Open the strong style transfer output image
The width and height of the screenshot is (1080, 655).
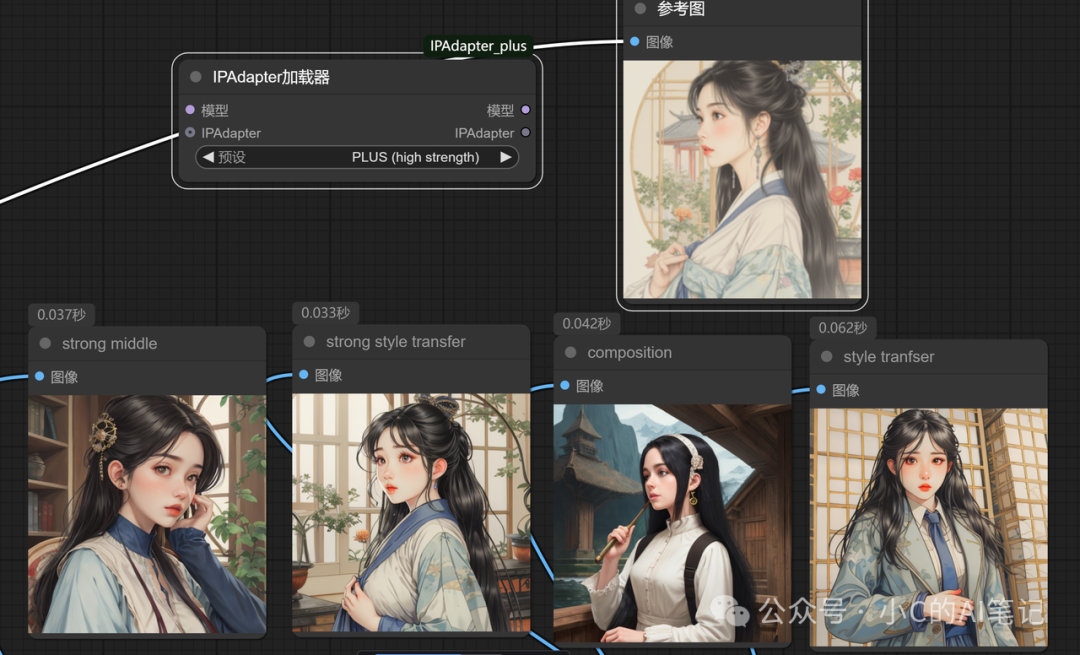pos(411,512)
